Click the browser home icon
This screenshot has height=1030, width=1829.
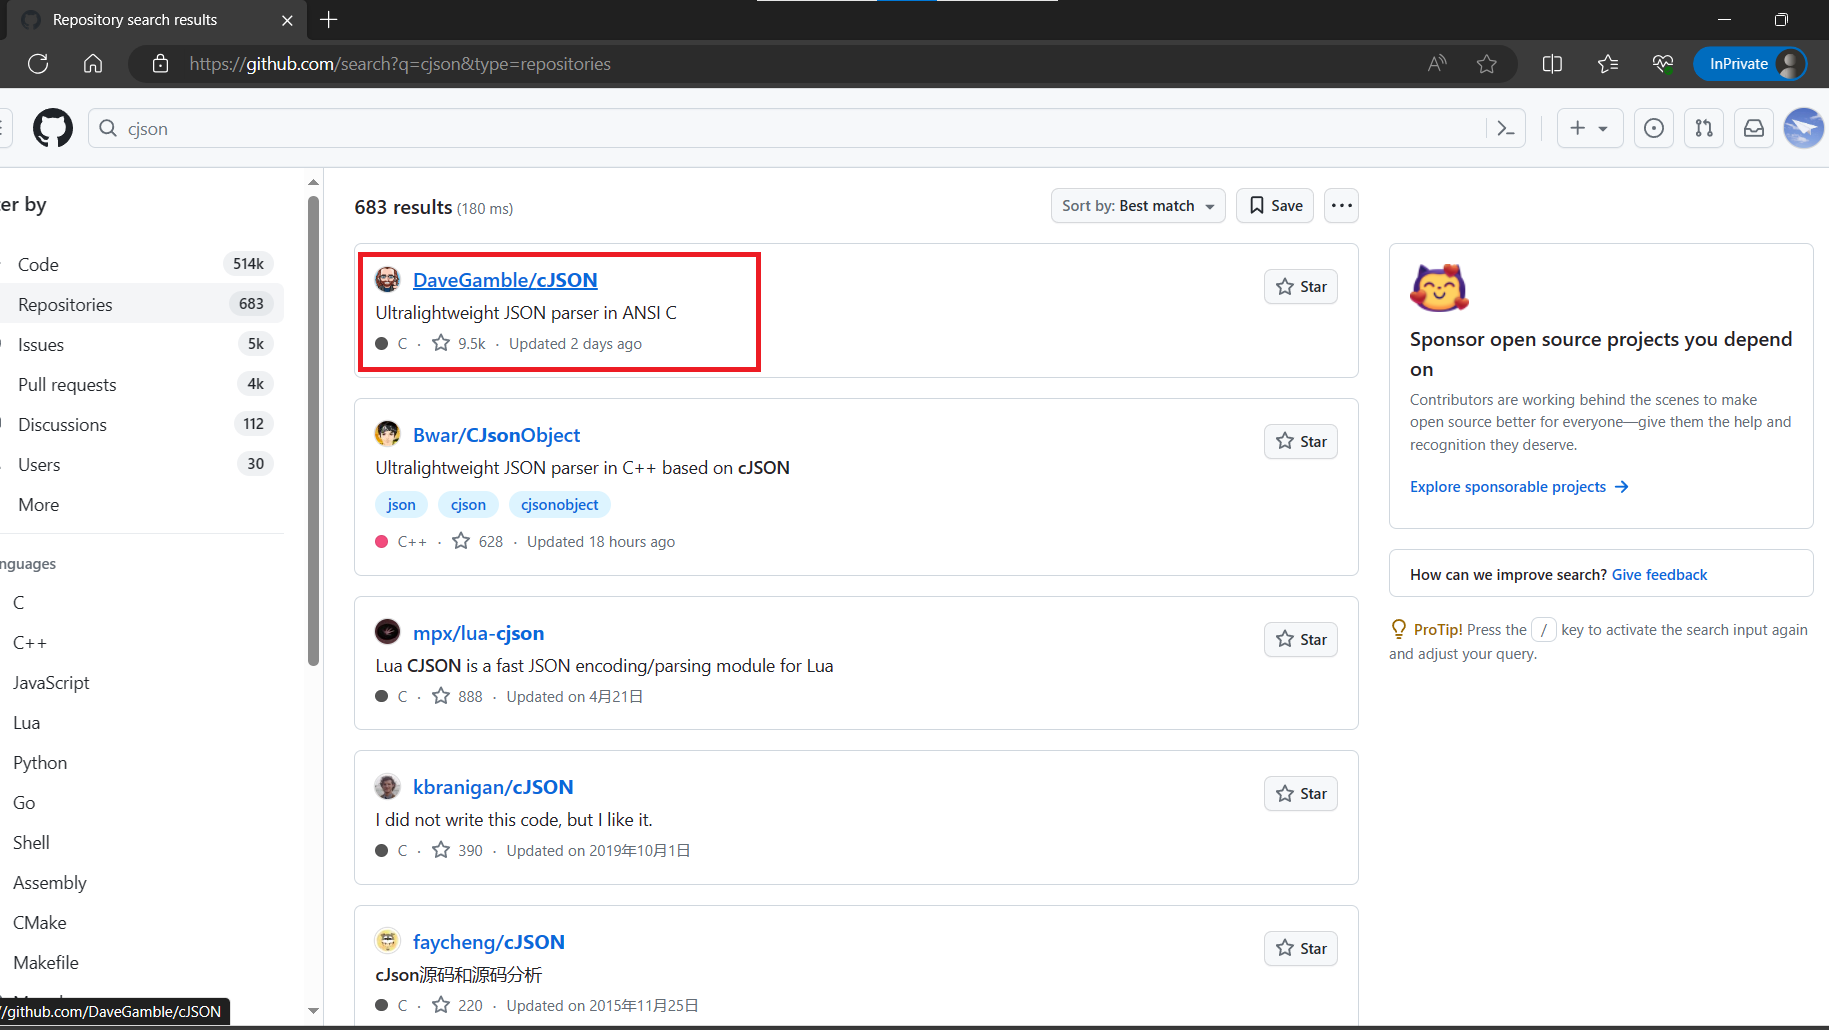tap(93, 64)
